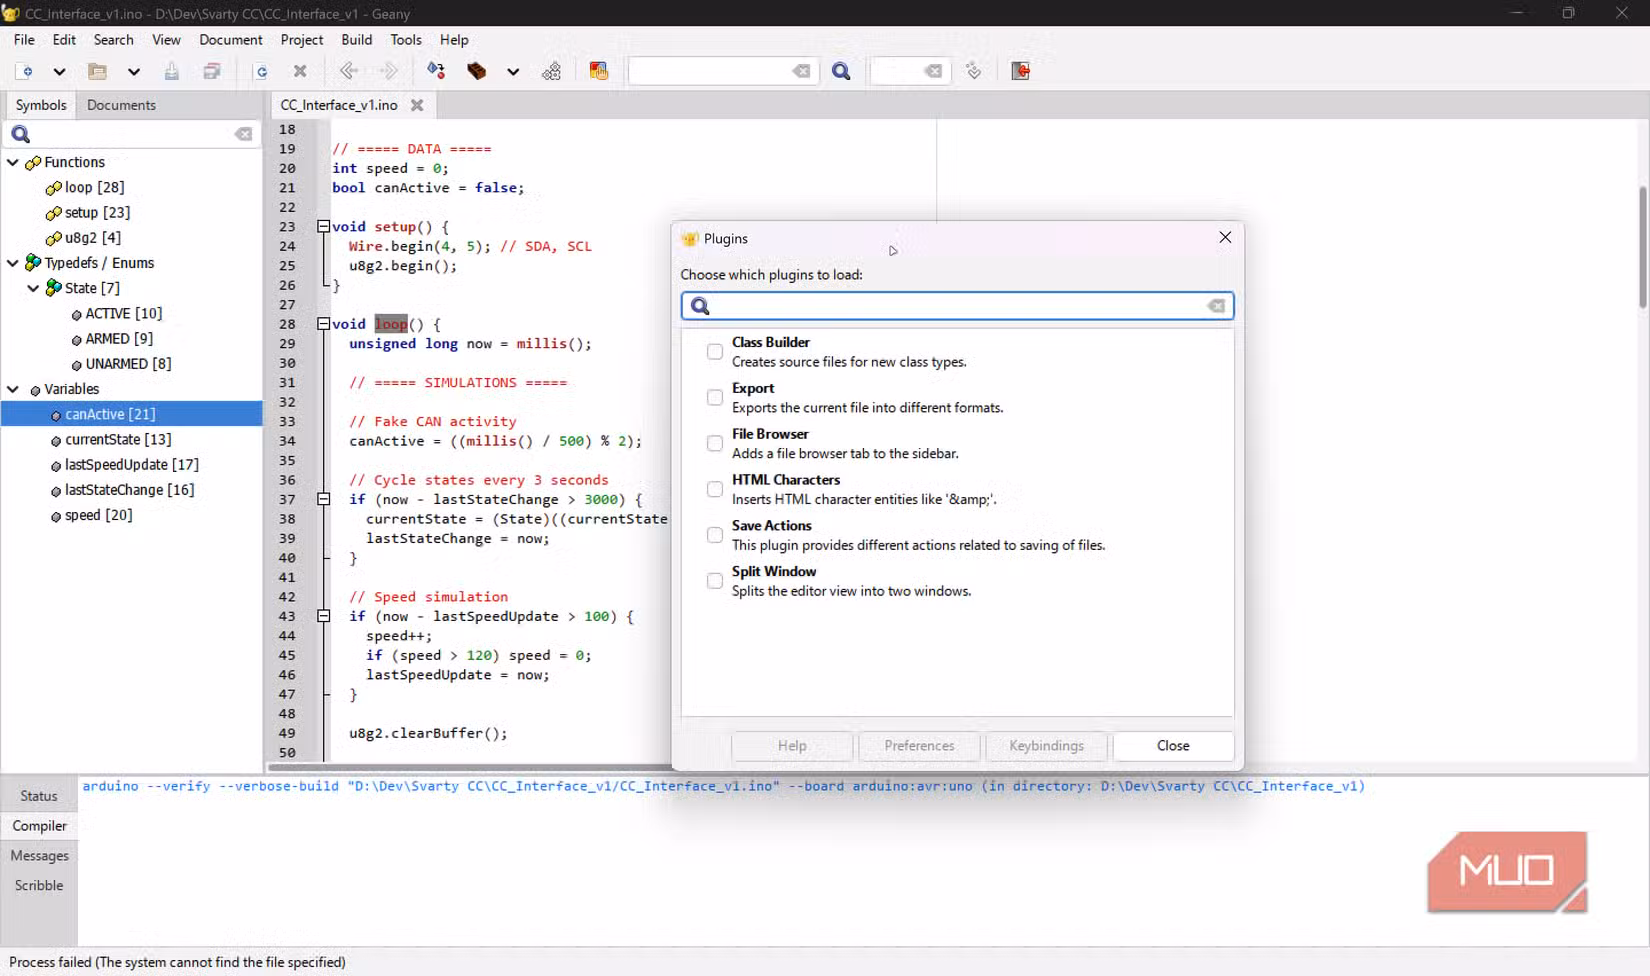Click the plugin Help button
The width and height of the screenshot is (1650, 976).
coord(792,746)
